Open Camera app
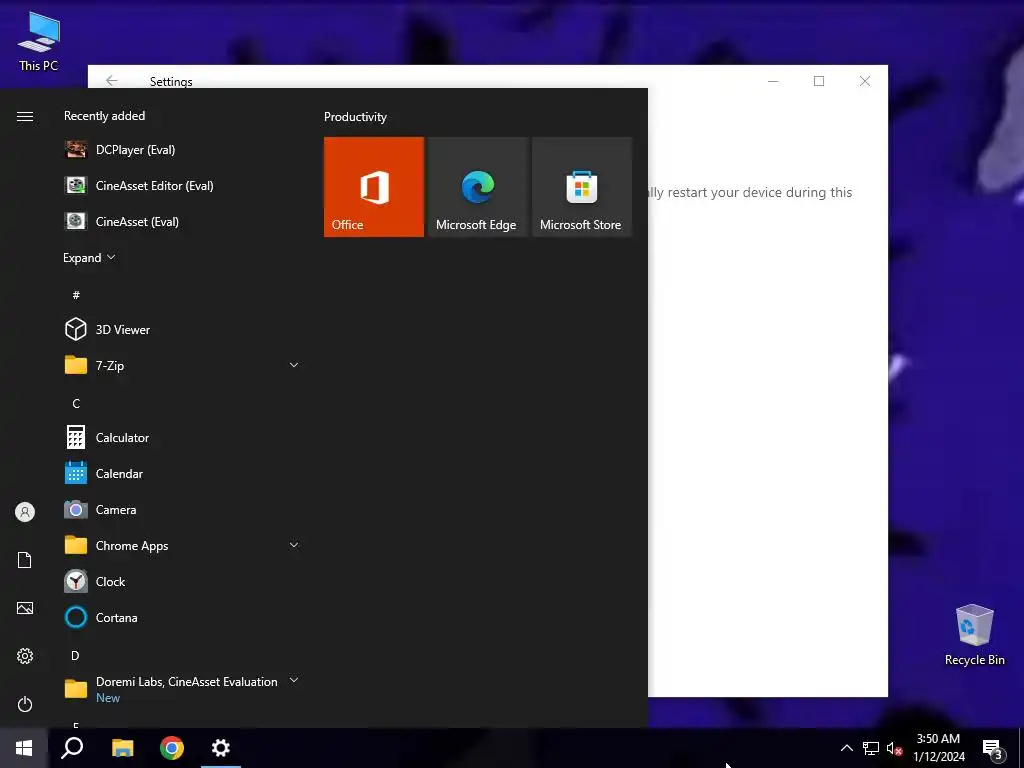 tap(182, 509)
